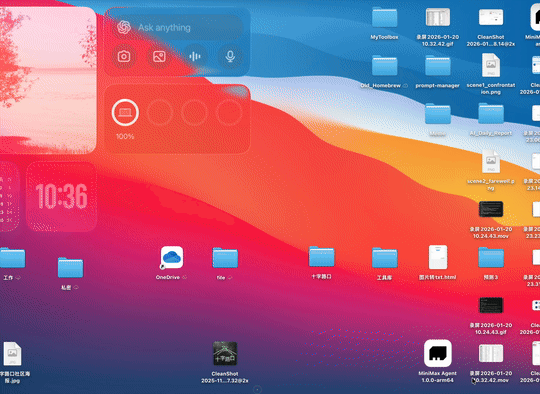Open the pink lake photo widget
This screenshot has width=540, height=394.
pos(48,80)
